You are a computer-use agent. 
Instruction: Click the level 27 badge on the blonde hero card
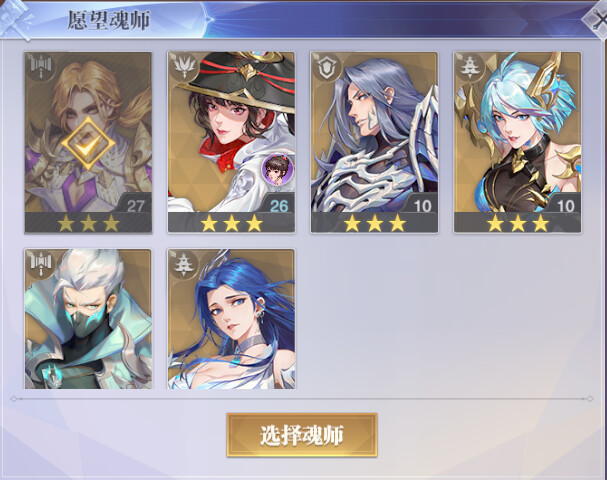tap(135, 205)
